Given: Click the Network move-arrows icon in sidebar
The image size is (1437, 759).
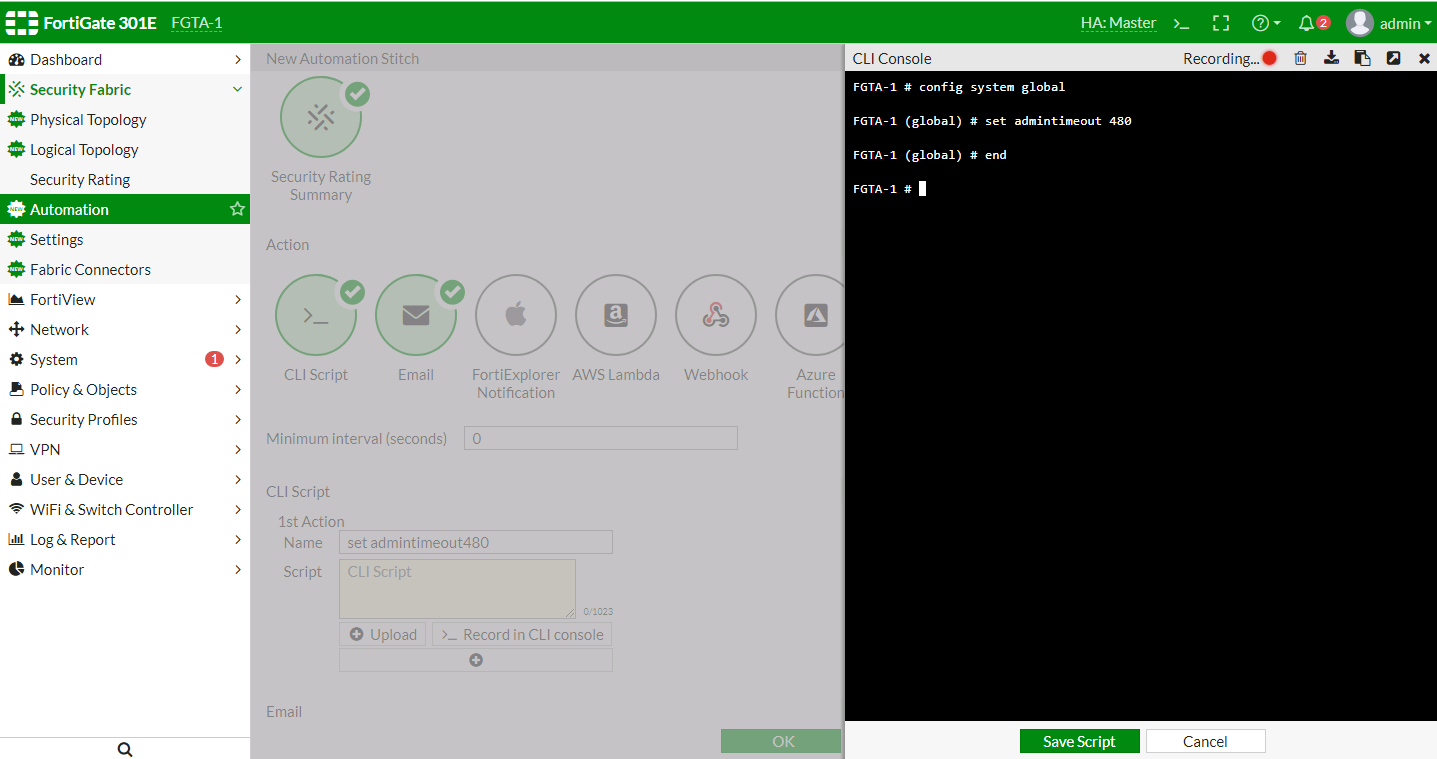Looking at the screenshot, I should [x=16, y=329].
